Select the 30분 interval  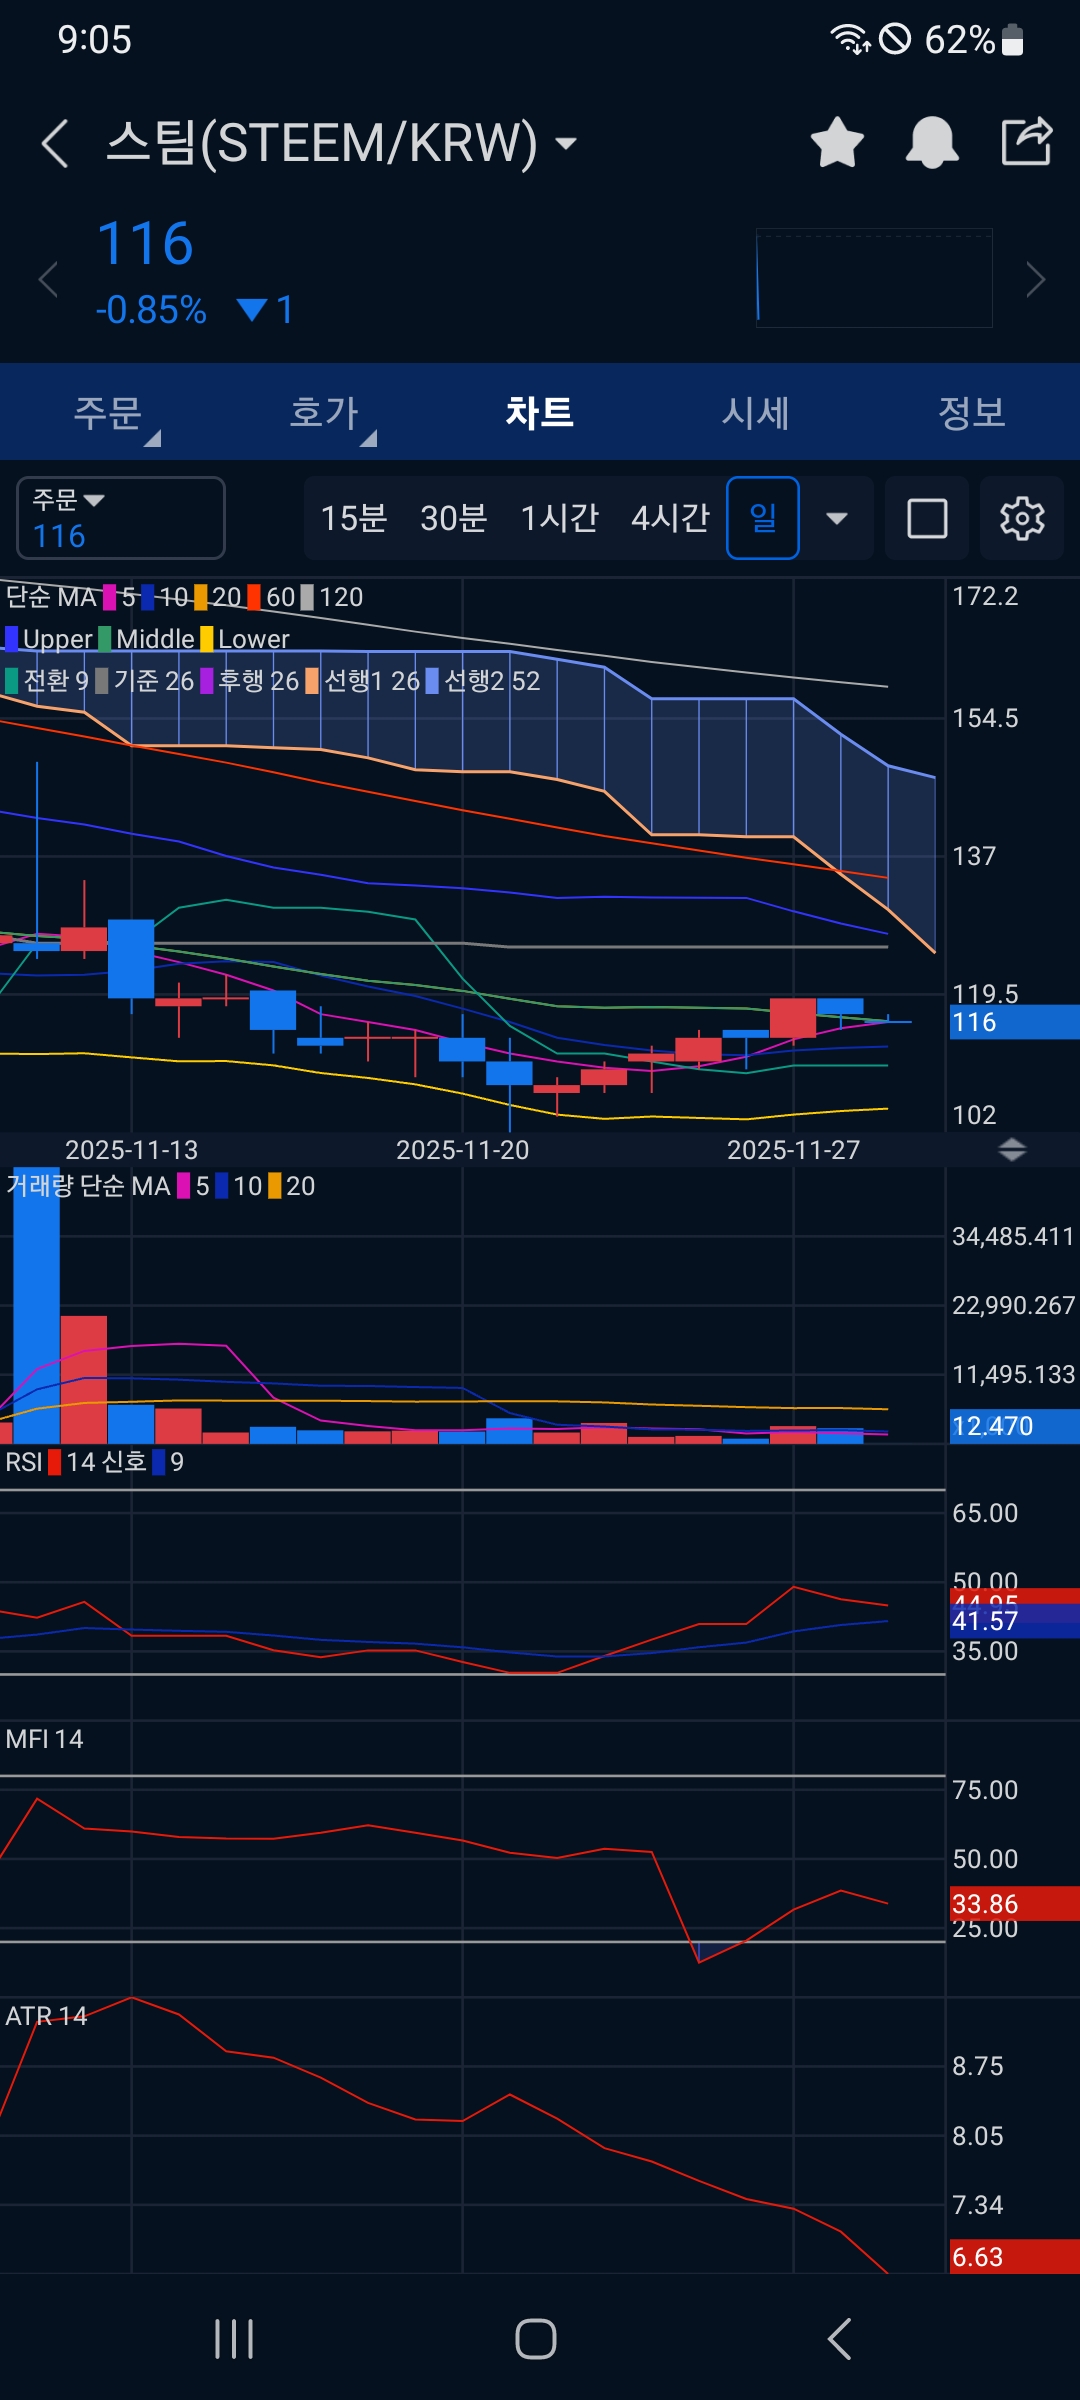(454, 518)
